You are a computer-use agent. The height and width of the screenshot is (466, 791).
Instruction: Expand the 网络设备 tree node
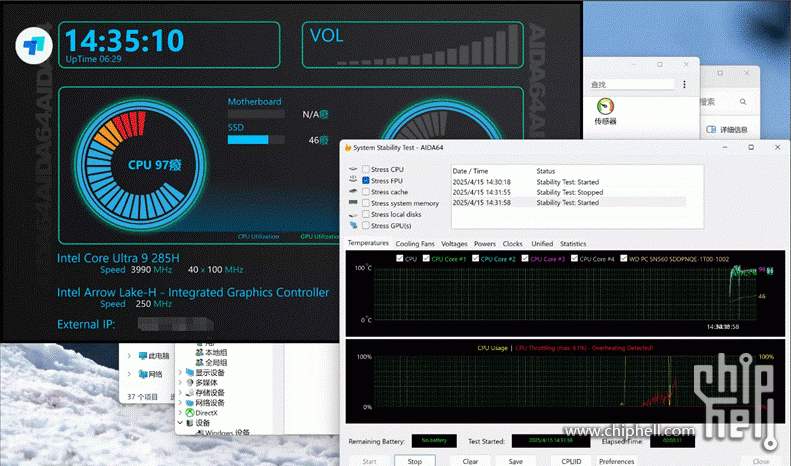tap(180, 403)
